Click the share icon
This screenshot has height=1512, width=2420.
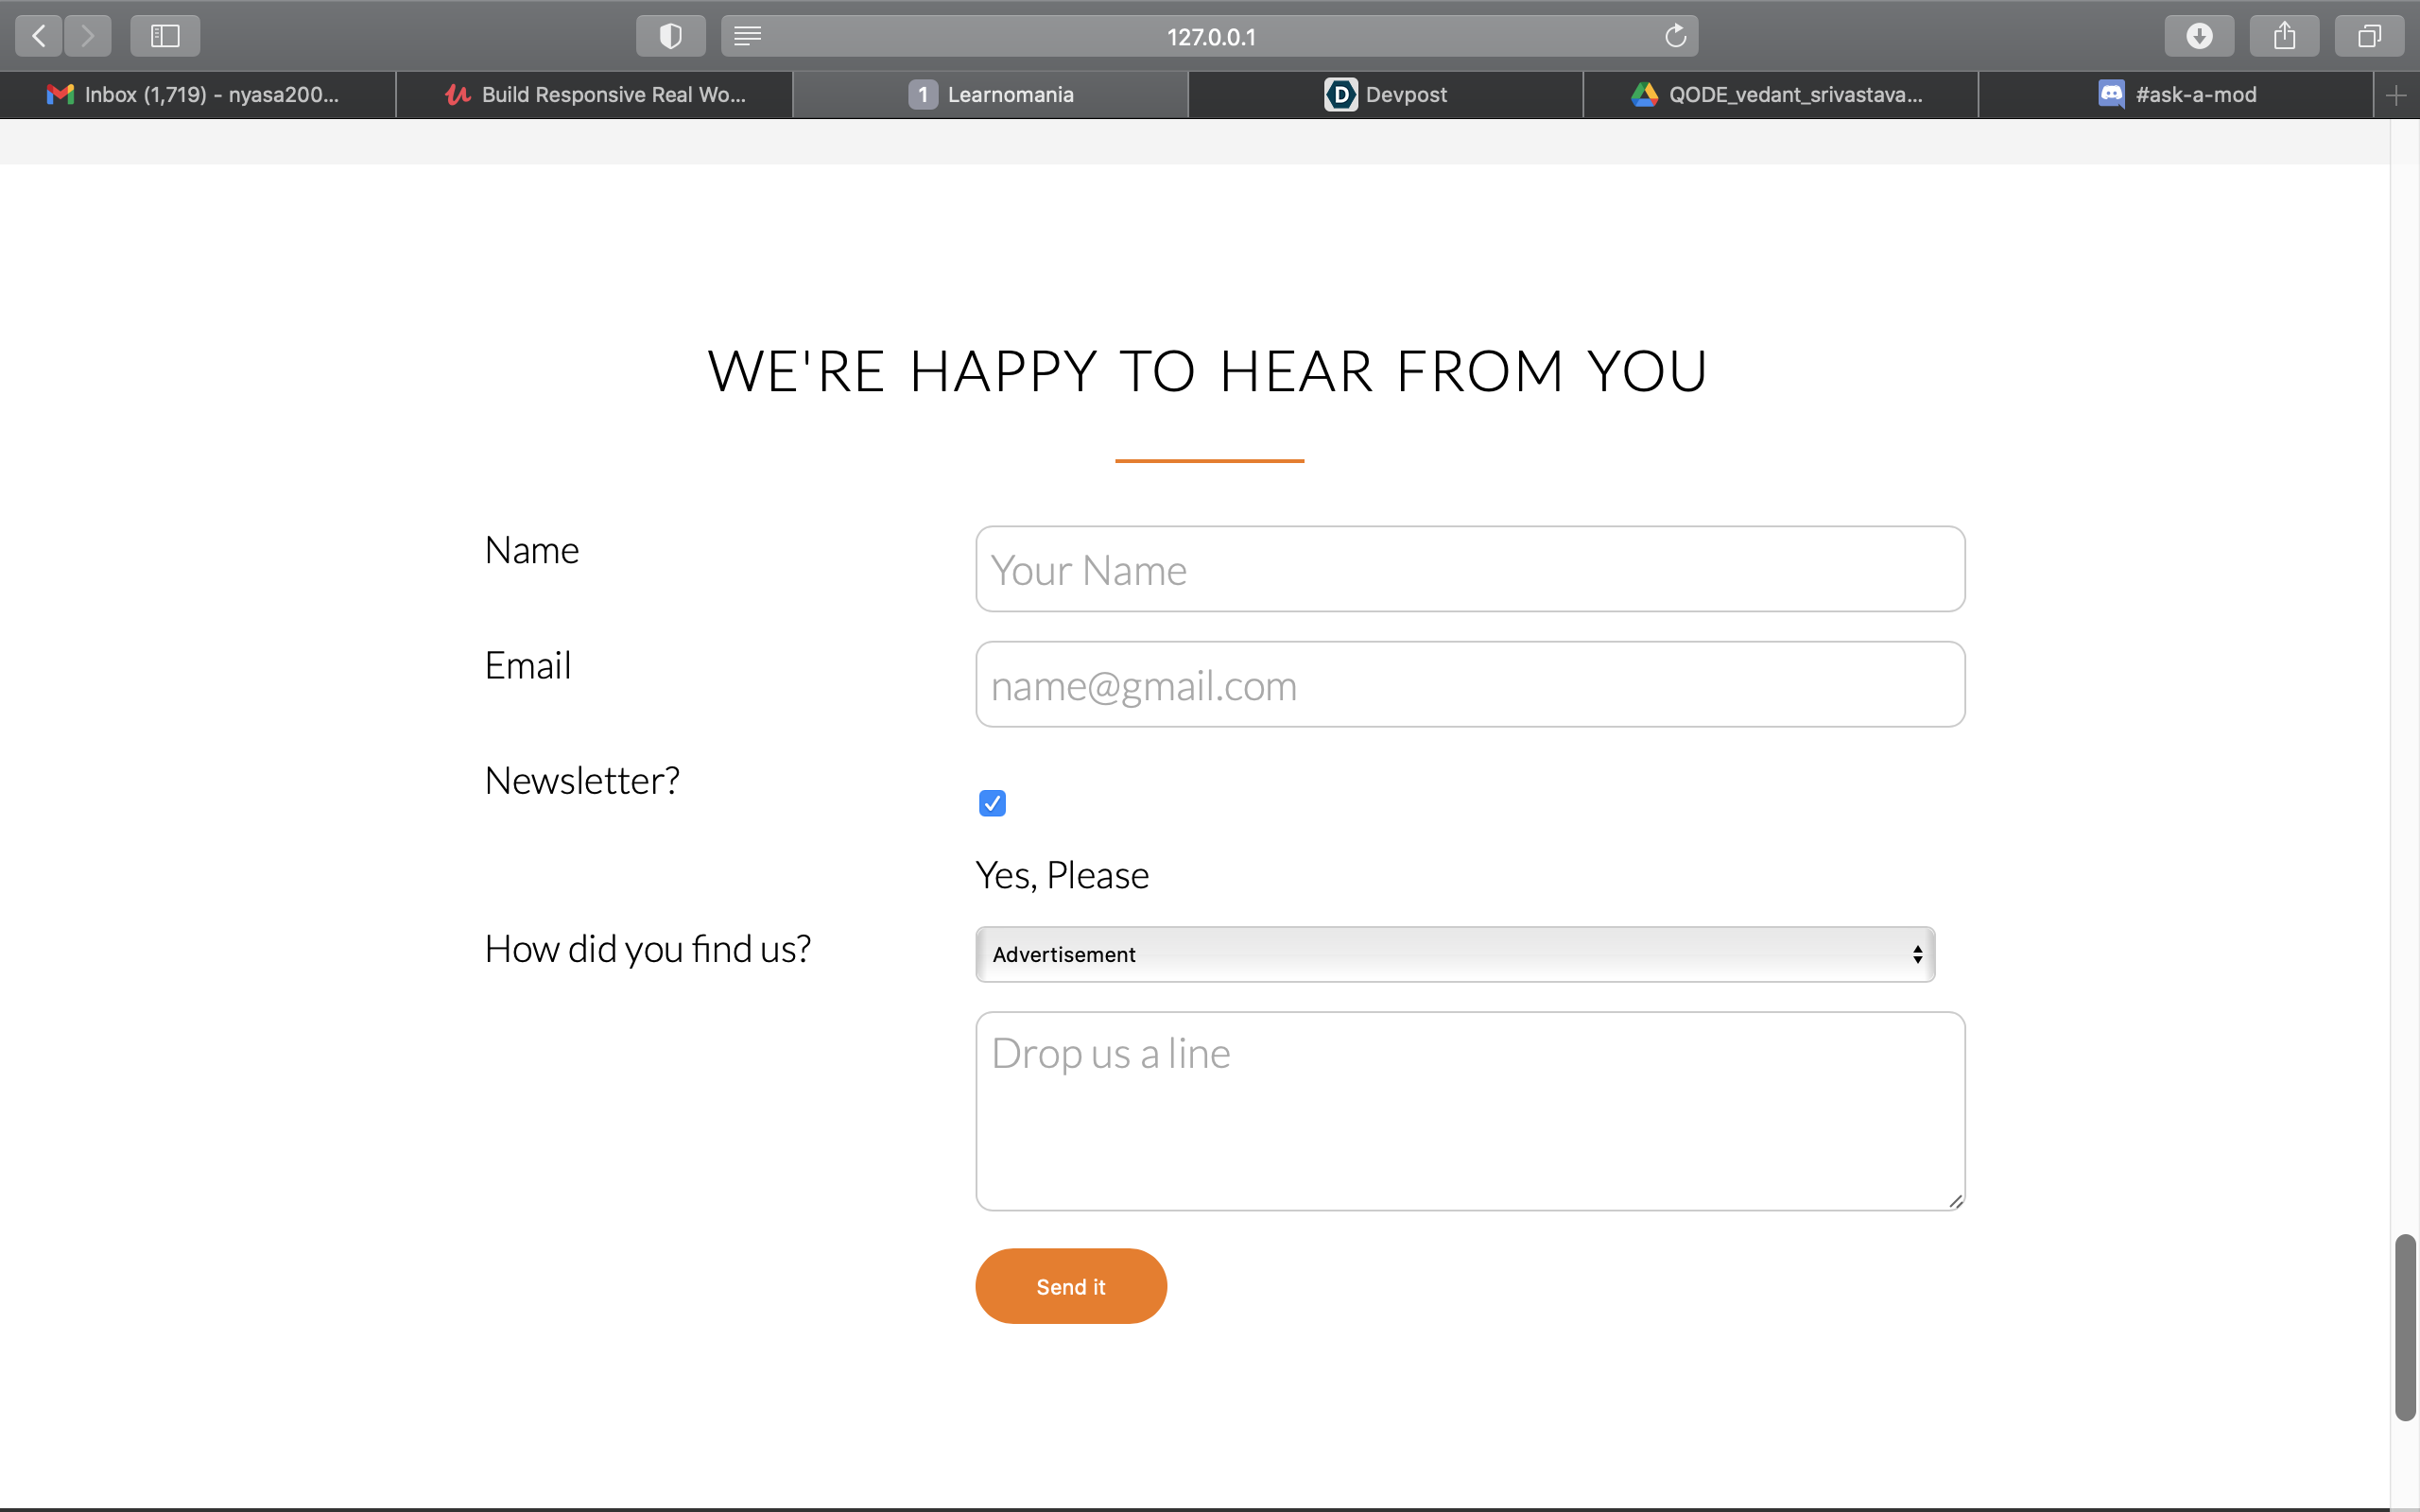click(2284, 36)
